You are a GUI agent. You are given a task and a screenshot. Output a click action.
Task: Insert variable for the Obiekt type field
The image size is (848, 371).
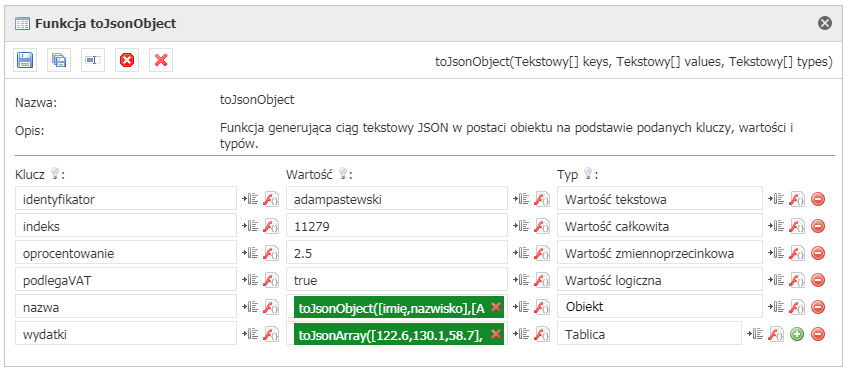(776, 307)
